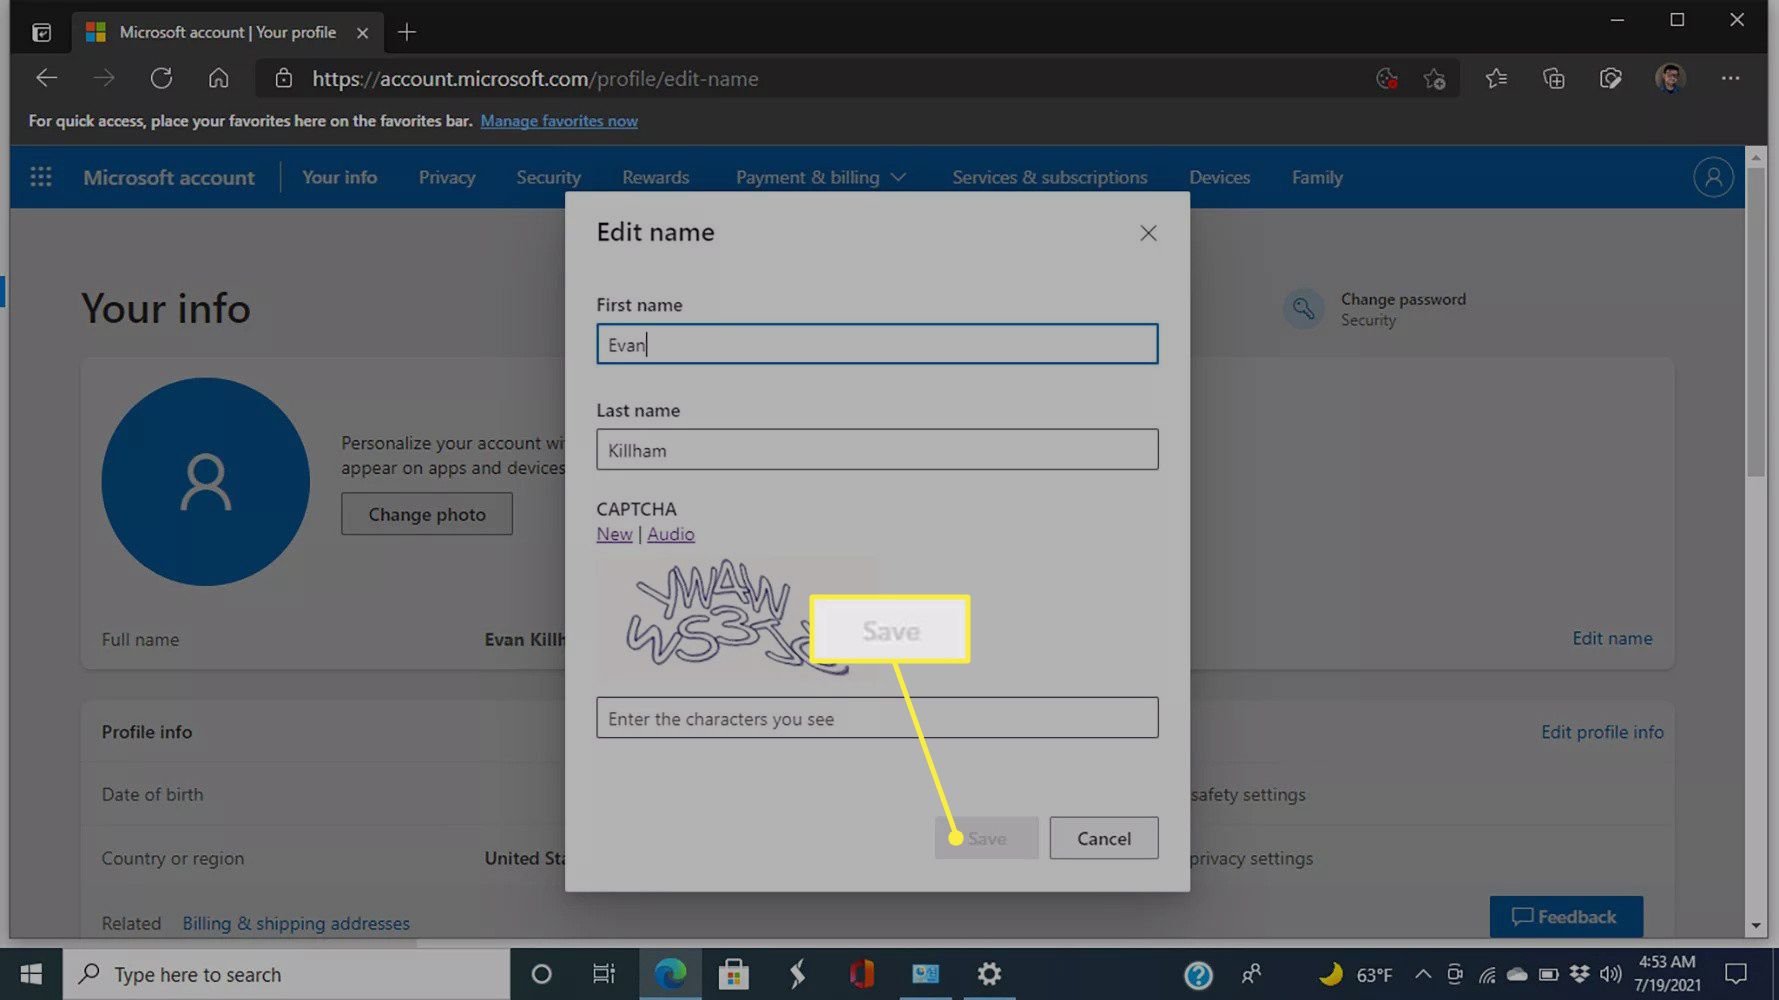Add page to favorites star icon
1779x1000 pixels.
1435,79
